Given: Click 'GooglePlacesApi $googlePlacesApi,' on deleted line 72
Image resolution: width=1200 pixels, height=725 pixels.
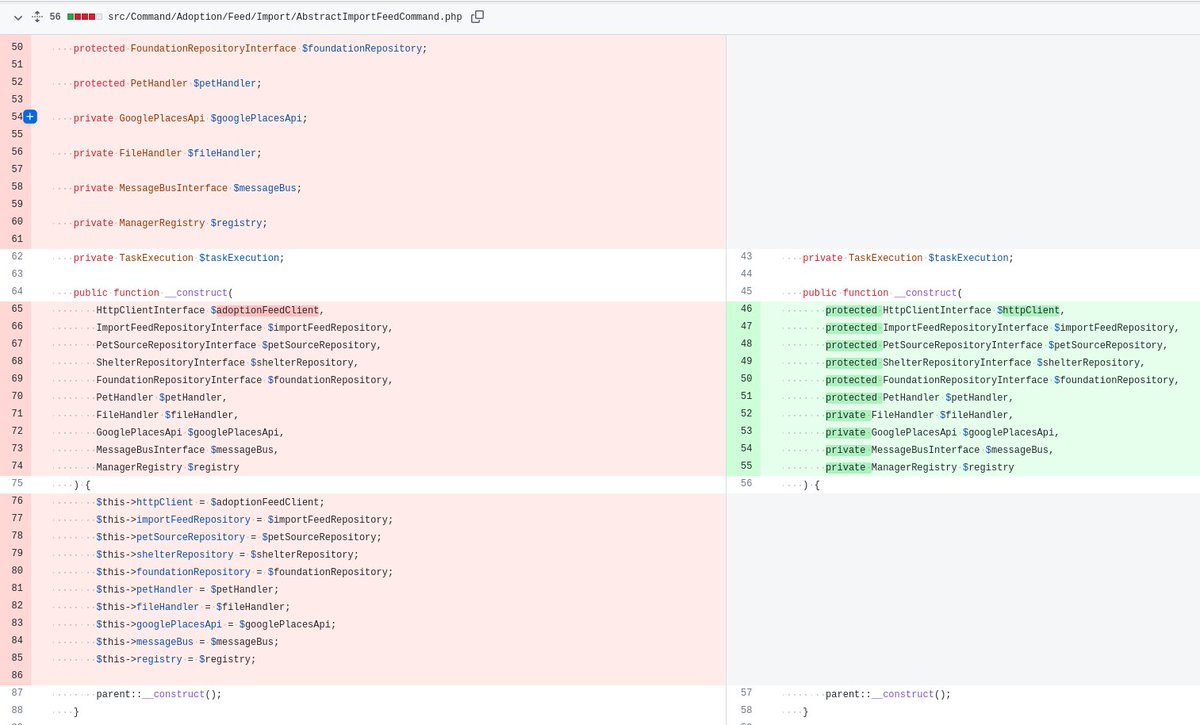Looking at the screenshot, I should pos(190,432).
